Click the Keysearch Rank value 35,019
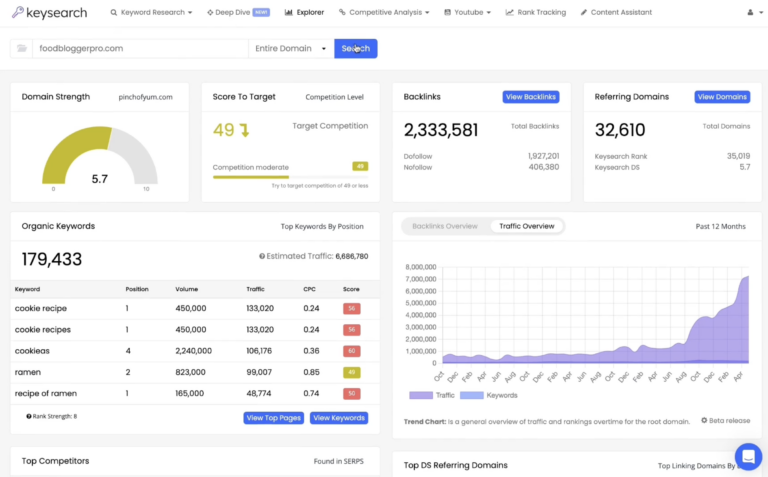 click(x=738, y=156)
